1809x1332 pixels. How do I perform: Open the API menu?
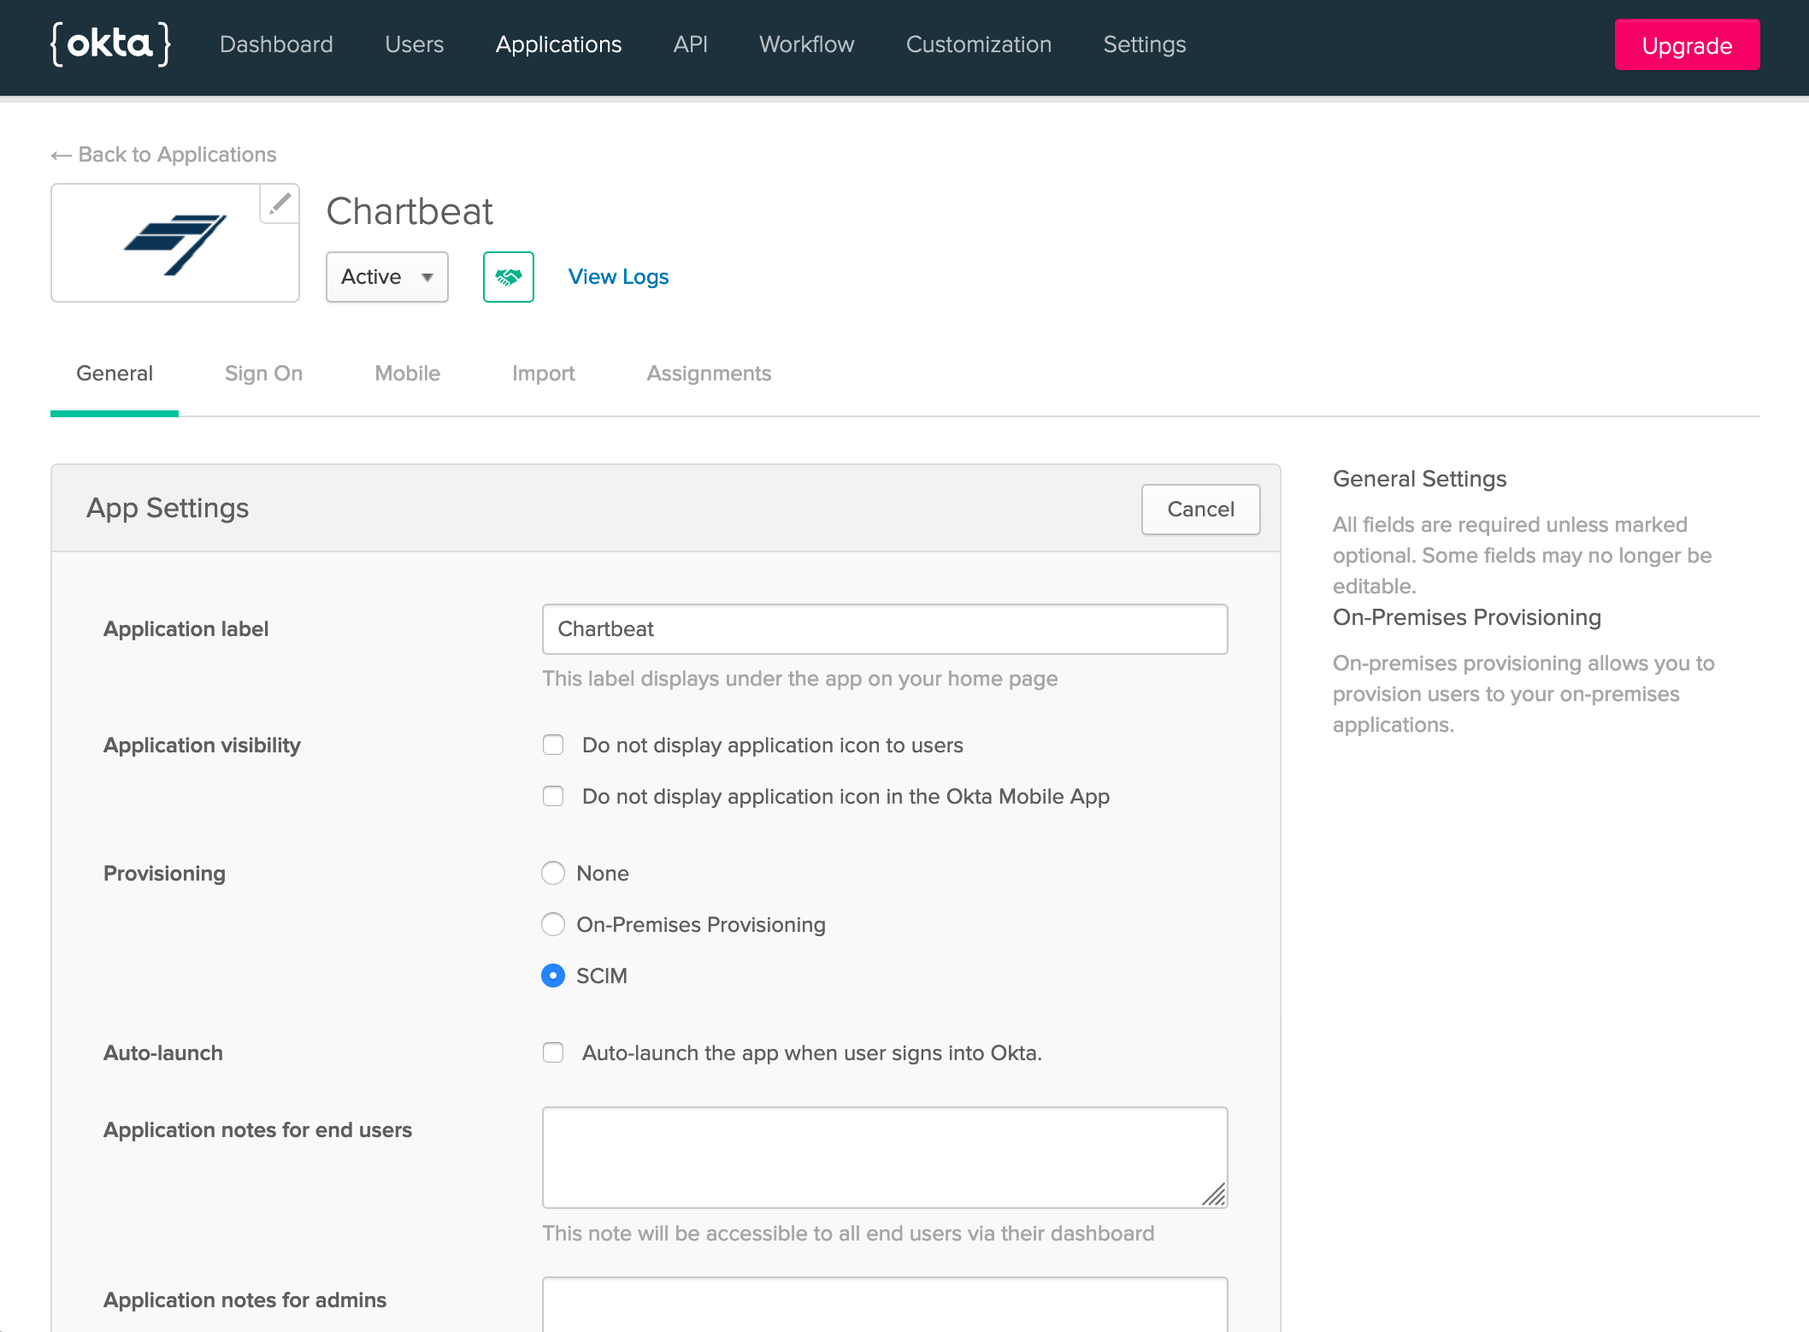[x=690, y=45]
